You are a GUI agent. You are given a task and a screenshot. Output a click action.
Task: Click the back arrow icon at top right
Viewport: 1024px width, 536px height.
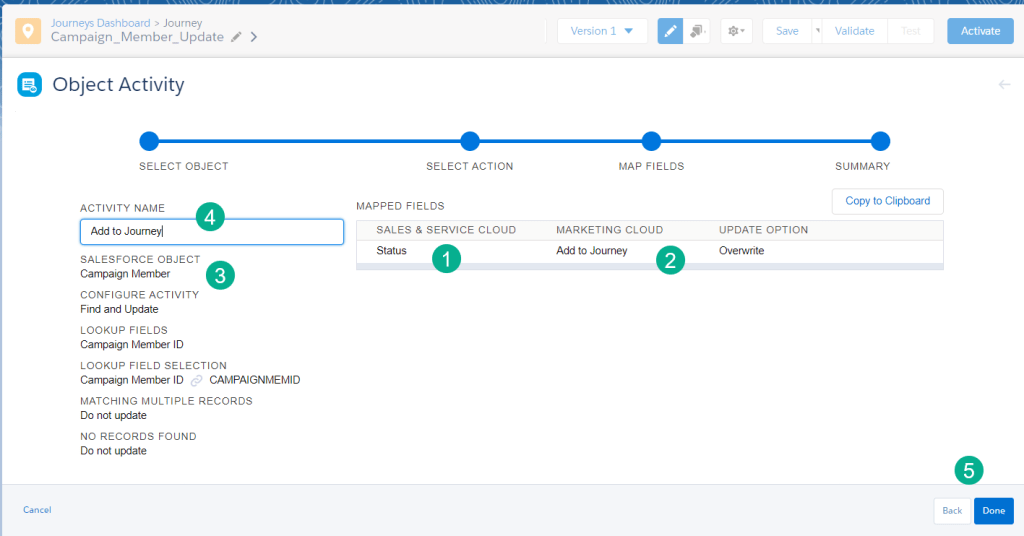point(1004,85)
